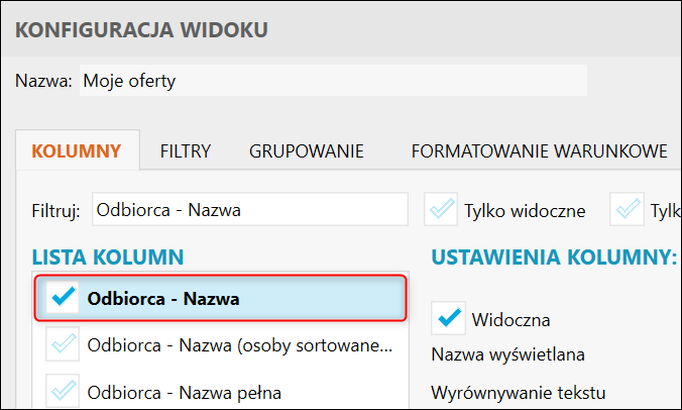Go to the KOLUMNY tab

tap(77, 152)
